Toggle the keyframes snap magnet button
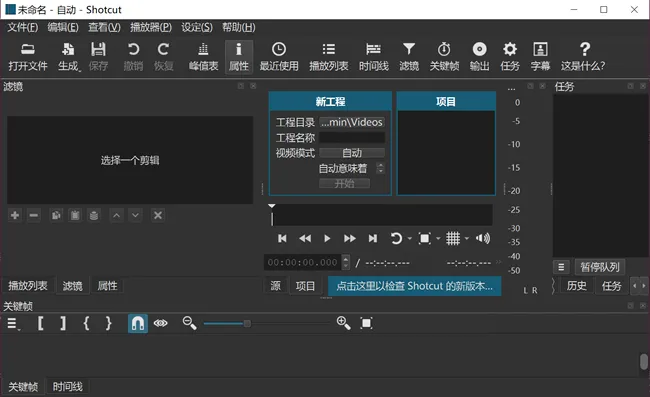Viewport: 650px width, 397px height. point(138,323)
